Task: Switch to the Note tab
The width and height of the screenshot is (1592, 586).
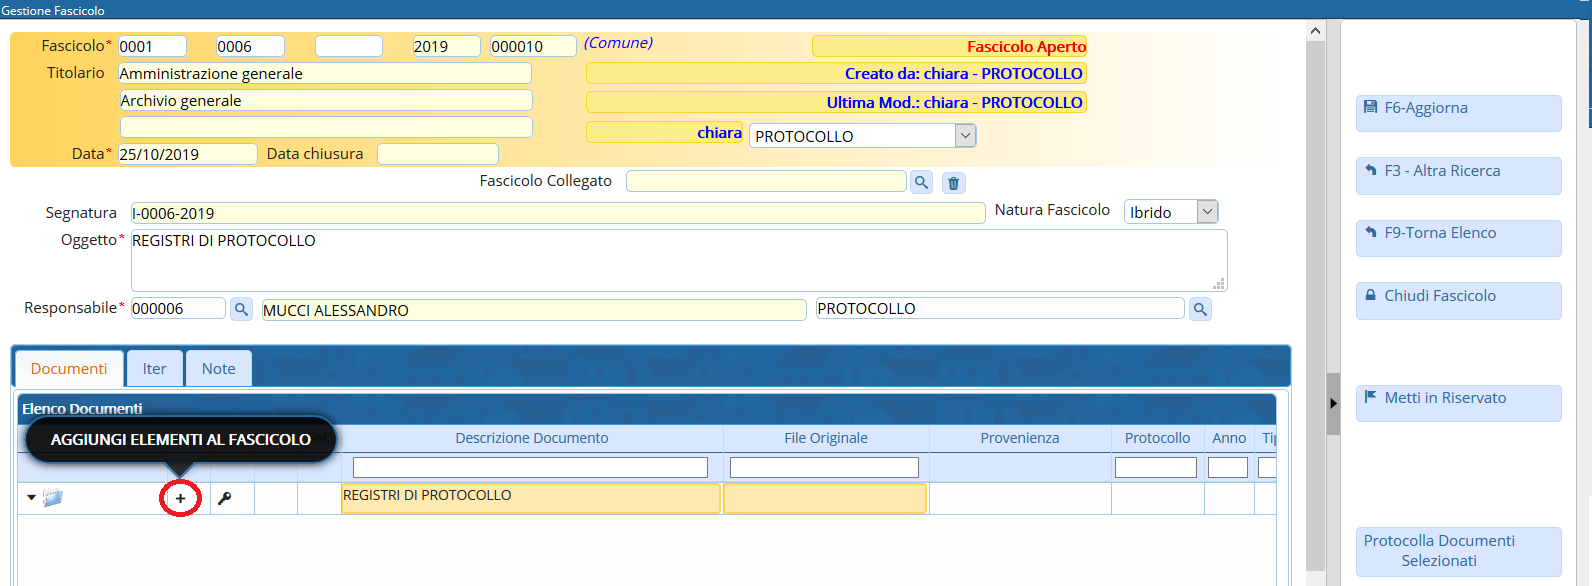Action: click(218, 369)
